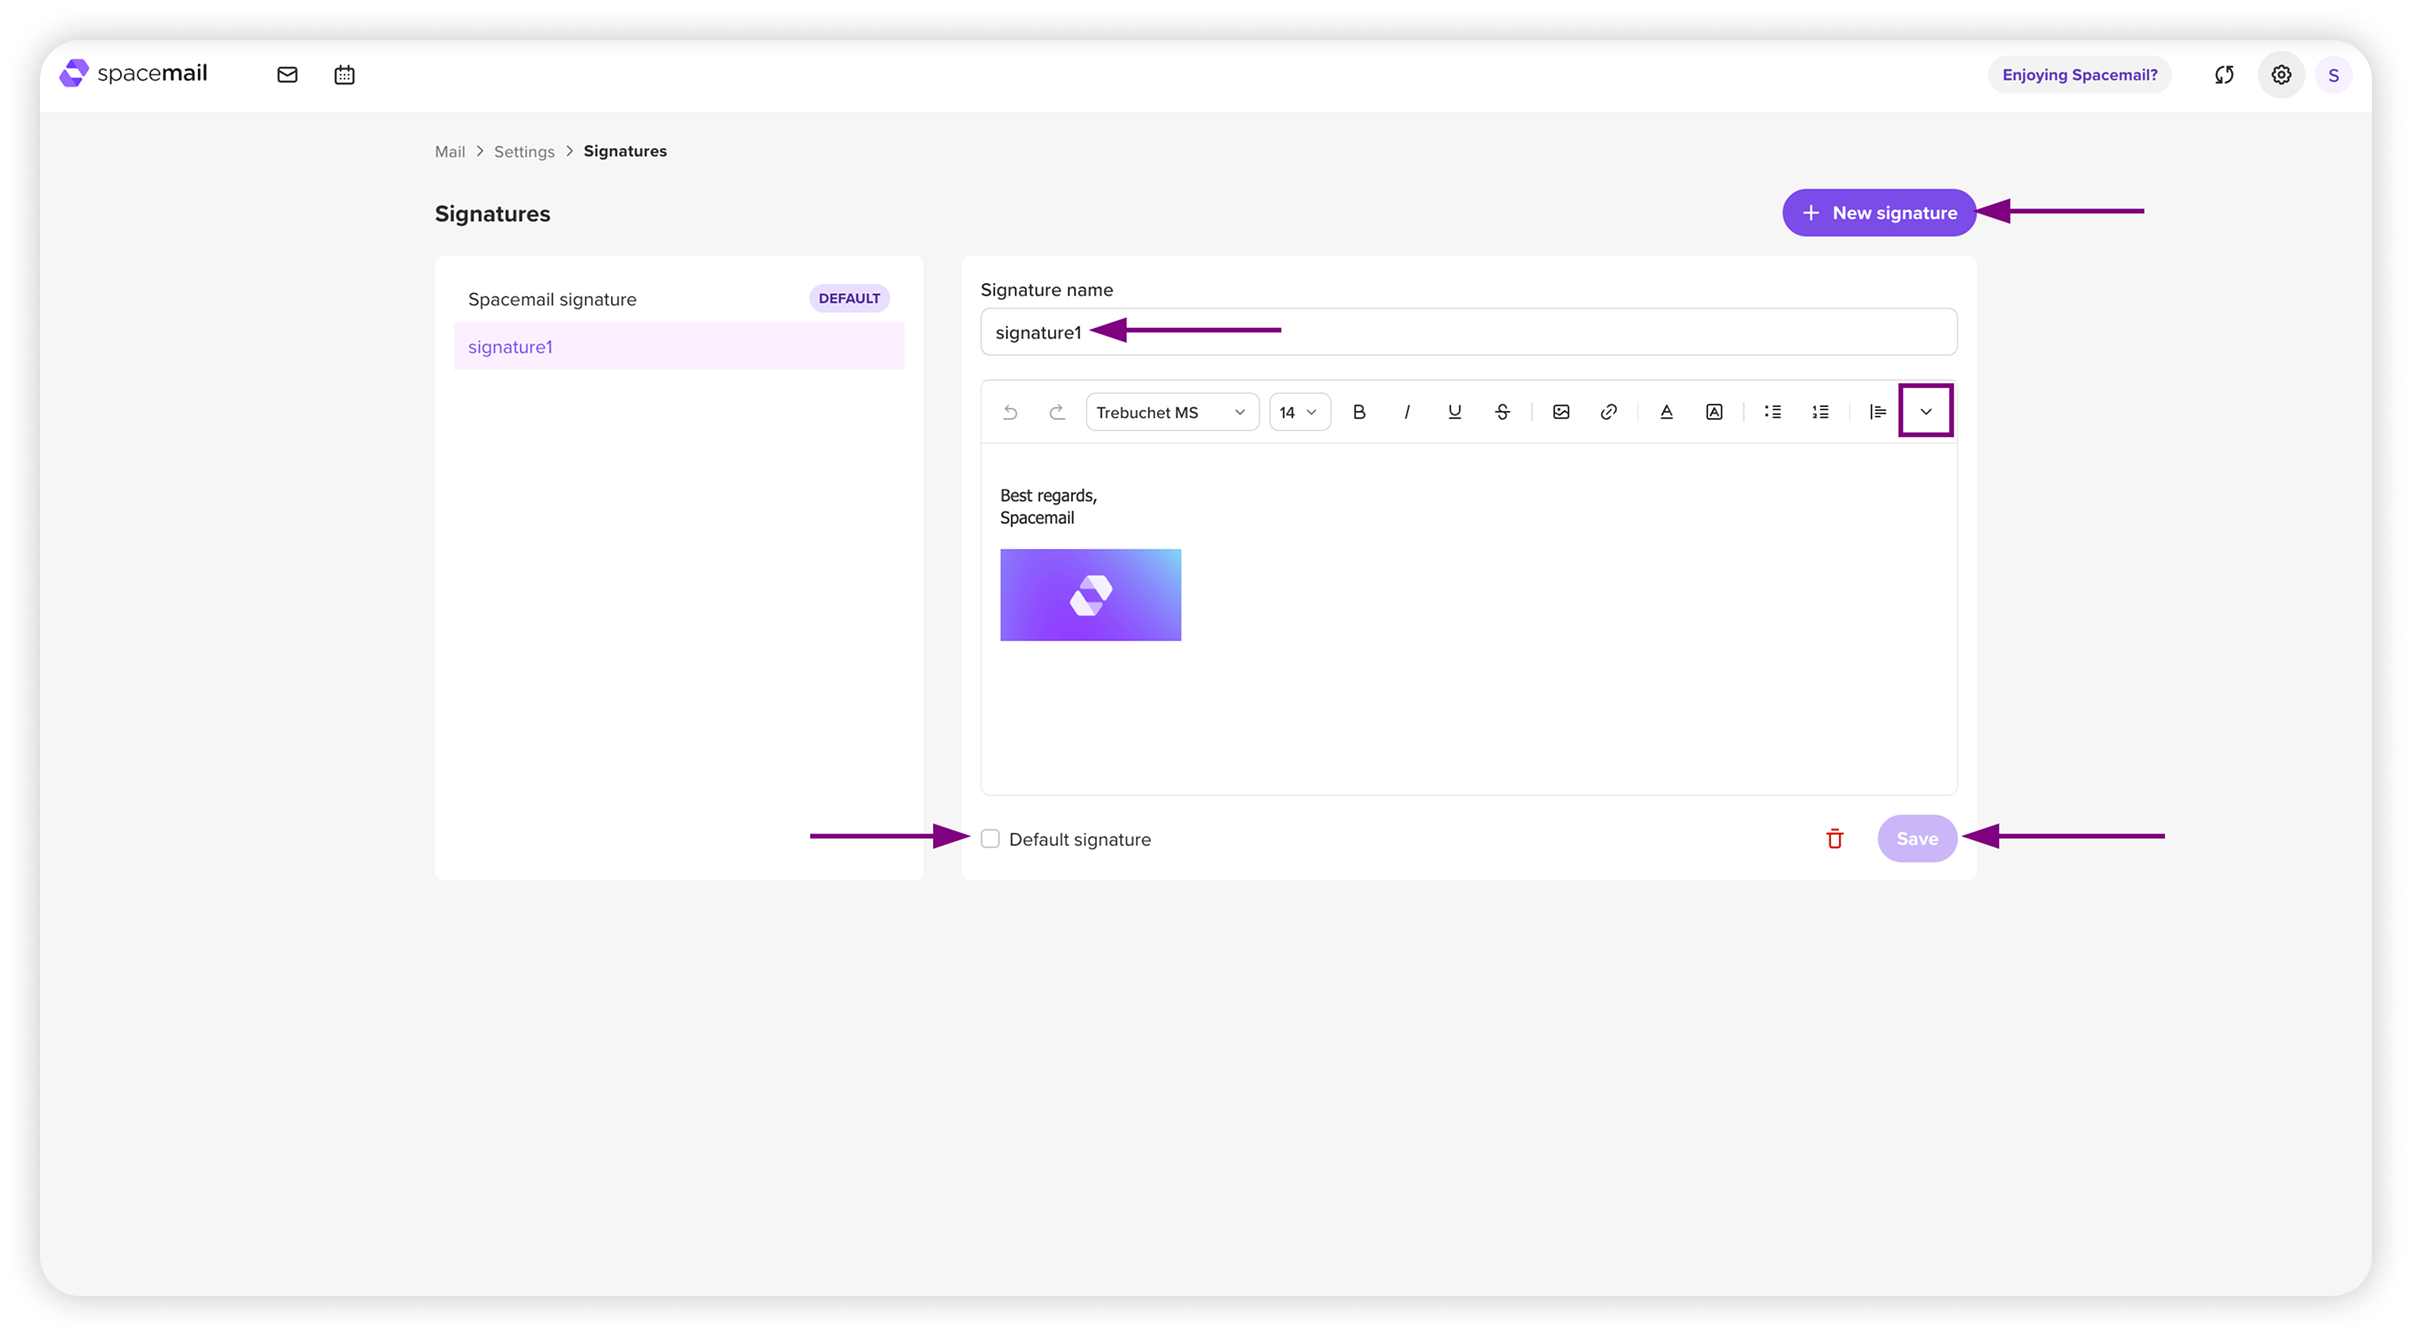The width and height of the screenshot is (2412, 1336).
Task: Insert a hyperlink via link icon
Action: click(1608, 412)
